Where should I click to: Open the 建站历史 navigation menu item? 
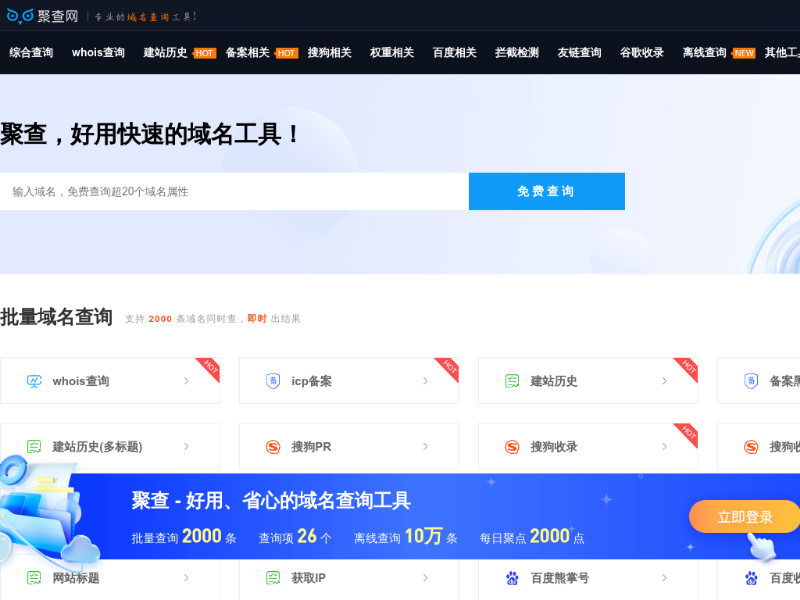coord(165,53)
